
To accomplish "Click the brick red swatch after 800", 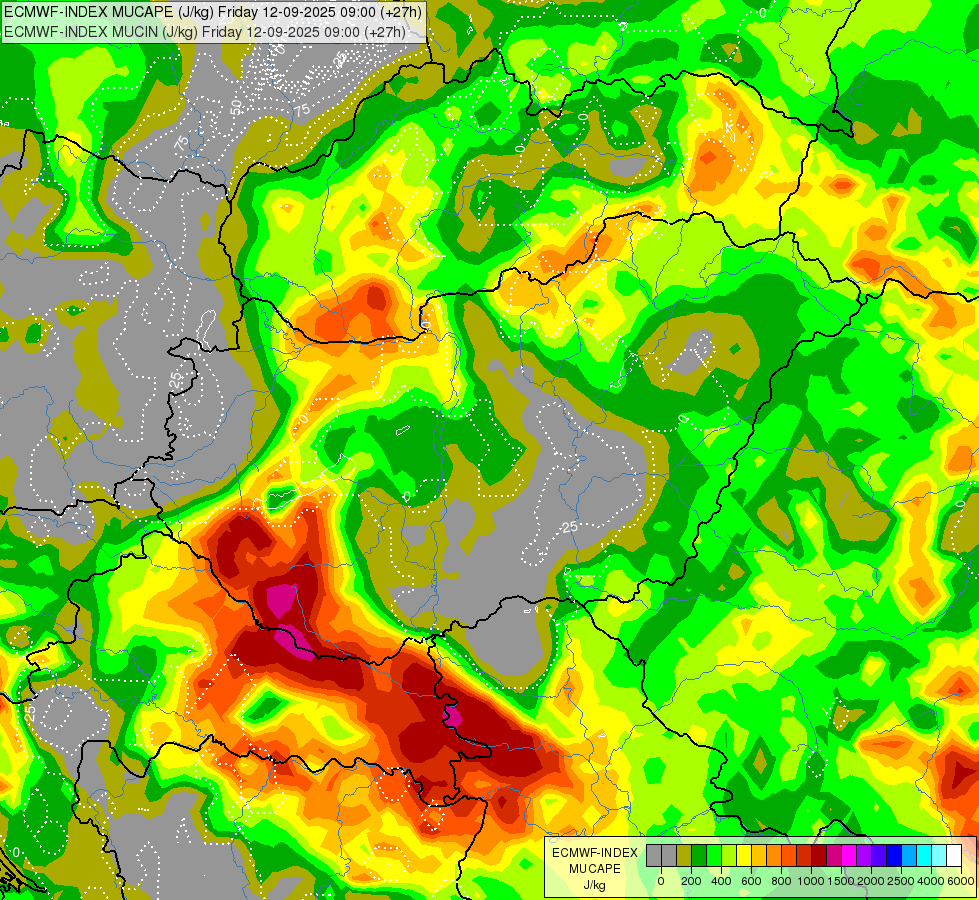I will tap(804, 855).
